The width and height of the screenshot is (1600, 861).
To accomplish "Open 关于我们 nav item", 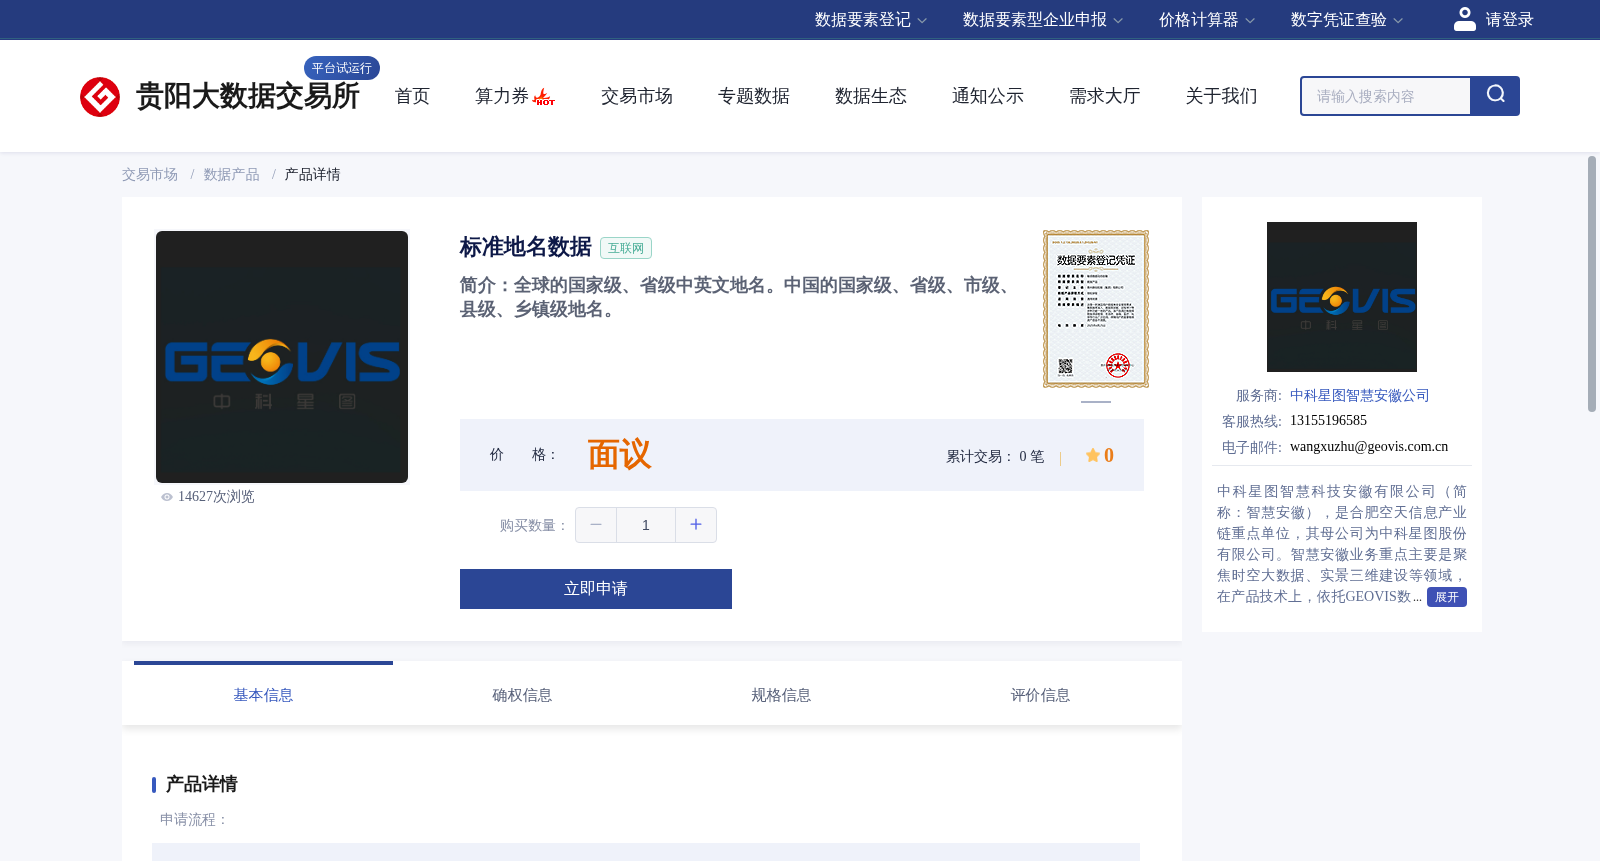I will [1222, 96].
